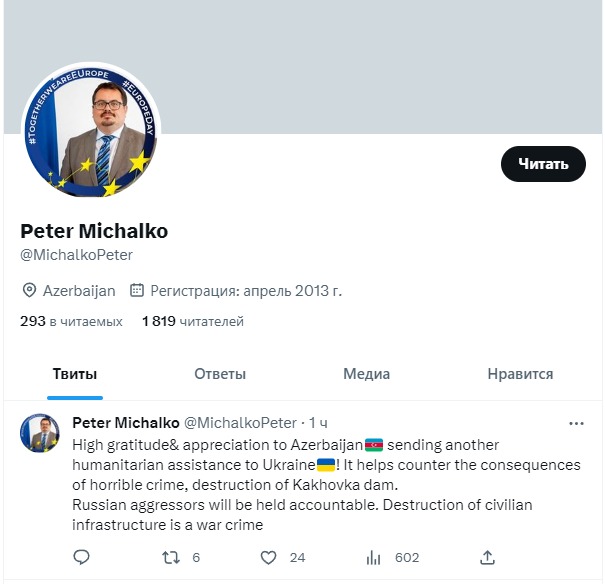This screenshot has width=605, height=584.
Task: Click the @MichalkoPeter handle in the tweet
Action: pyautogui.click(x=240, y=423)
